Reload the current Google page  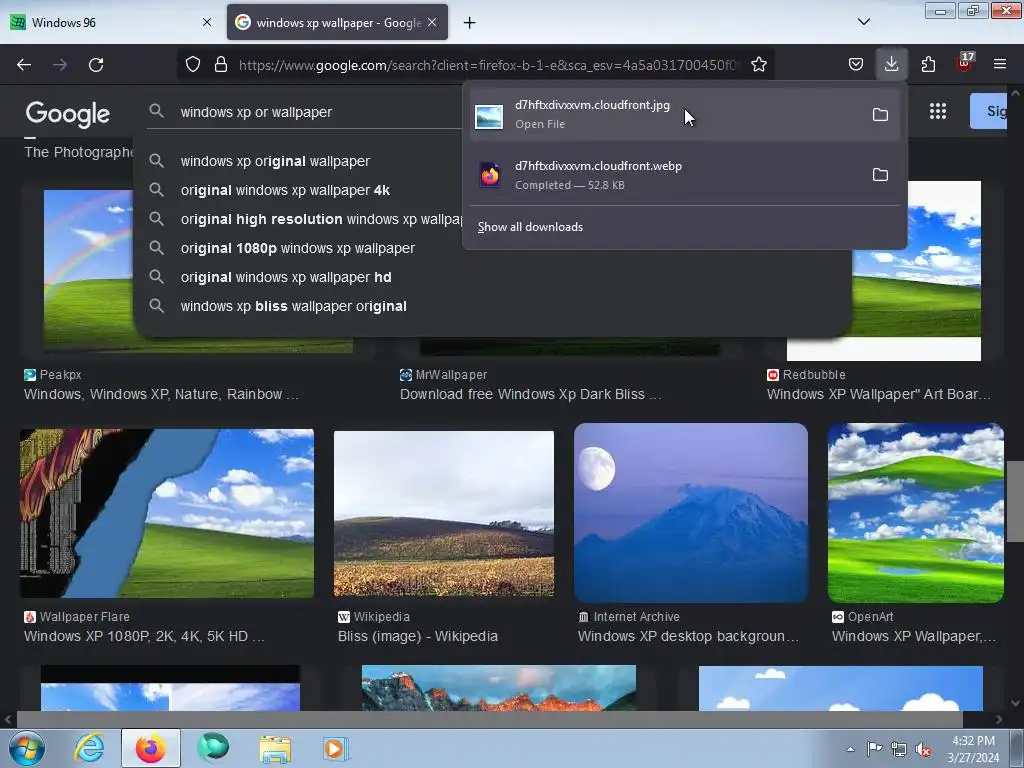click(x=96, y=65)
